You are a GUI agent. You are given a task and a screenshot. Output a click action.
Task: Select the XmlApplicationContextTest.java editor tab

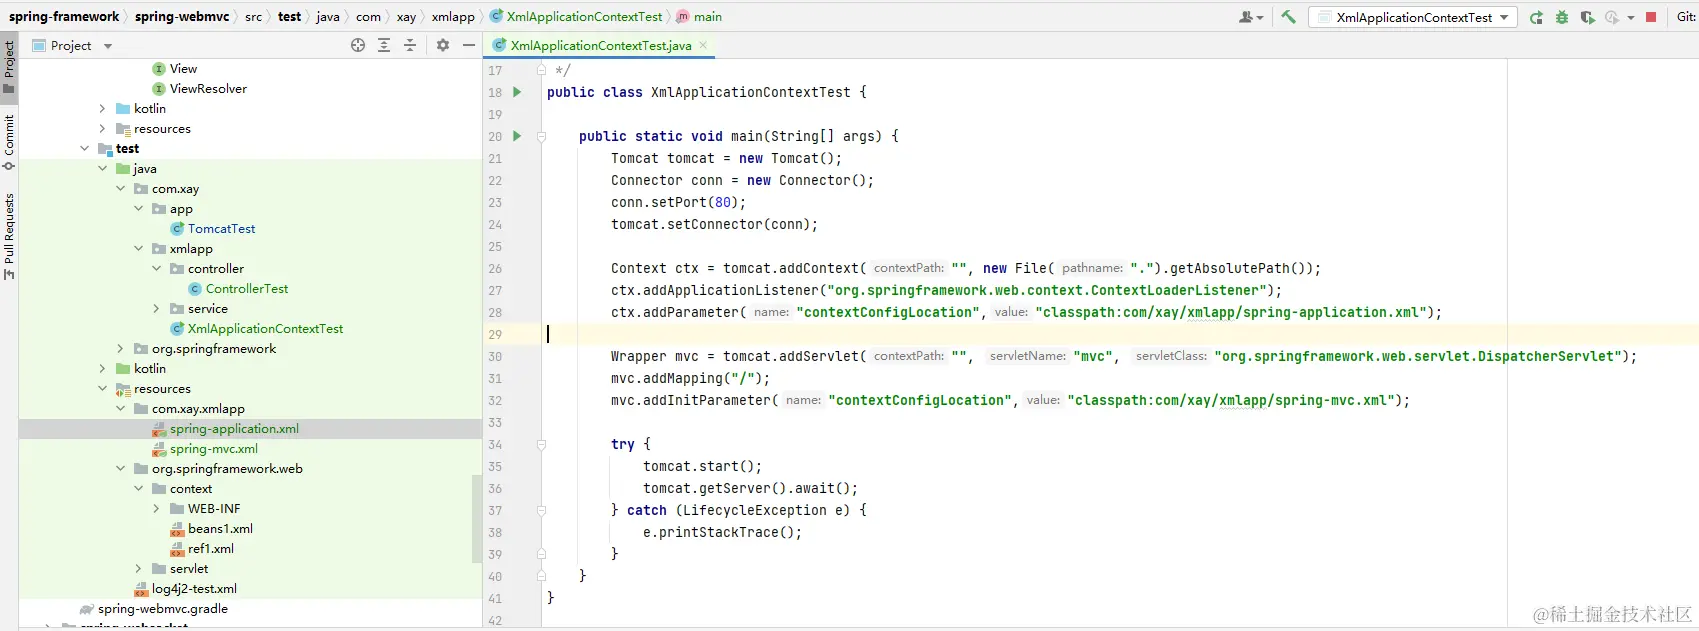(x=600, y=45)
